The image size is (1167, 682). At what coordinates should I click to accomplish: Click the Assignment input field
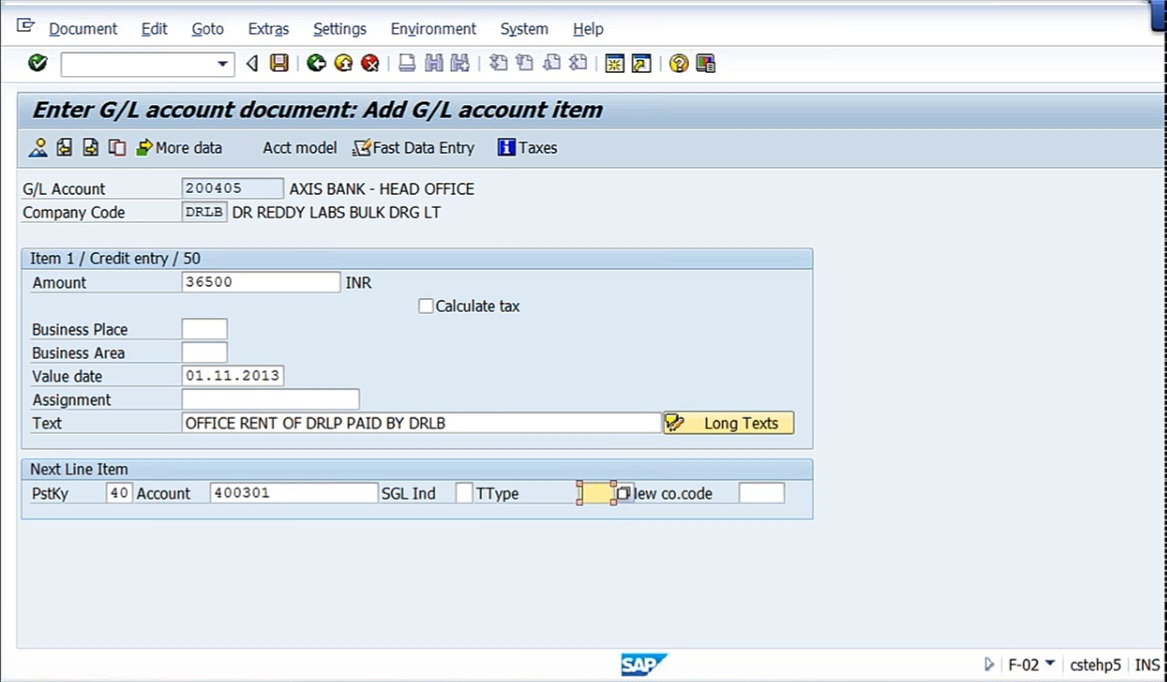pos(270,400)
